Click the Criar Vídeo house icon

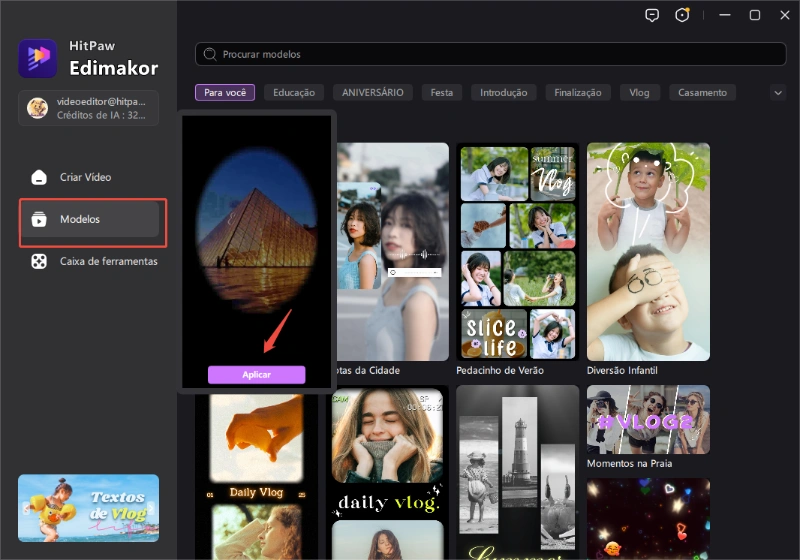tap(39, 177)
